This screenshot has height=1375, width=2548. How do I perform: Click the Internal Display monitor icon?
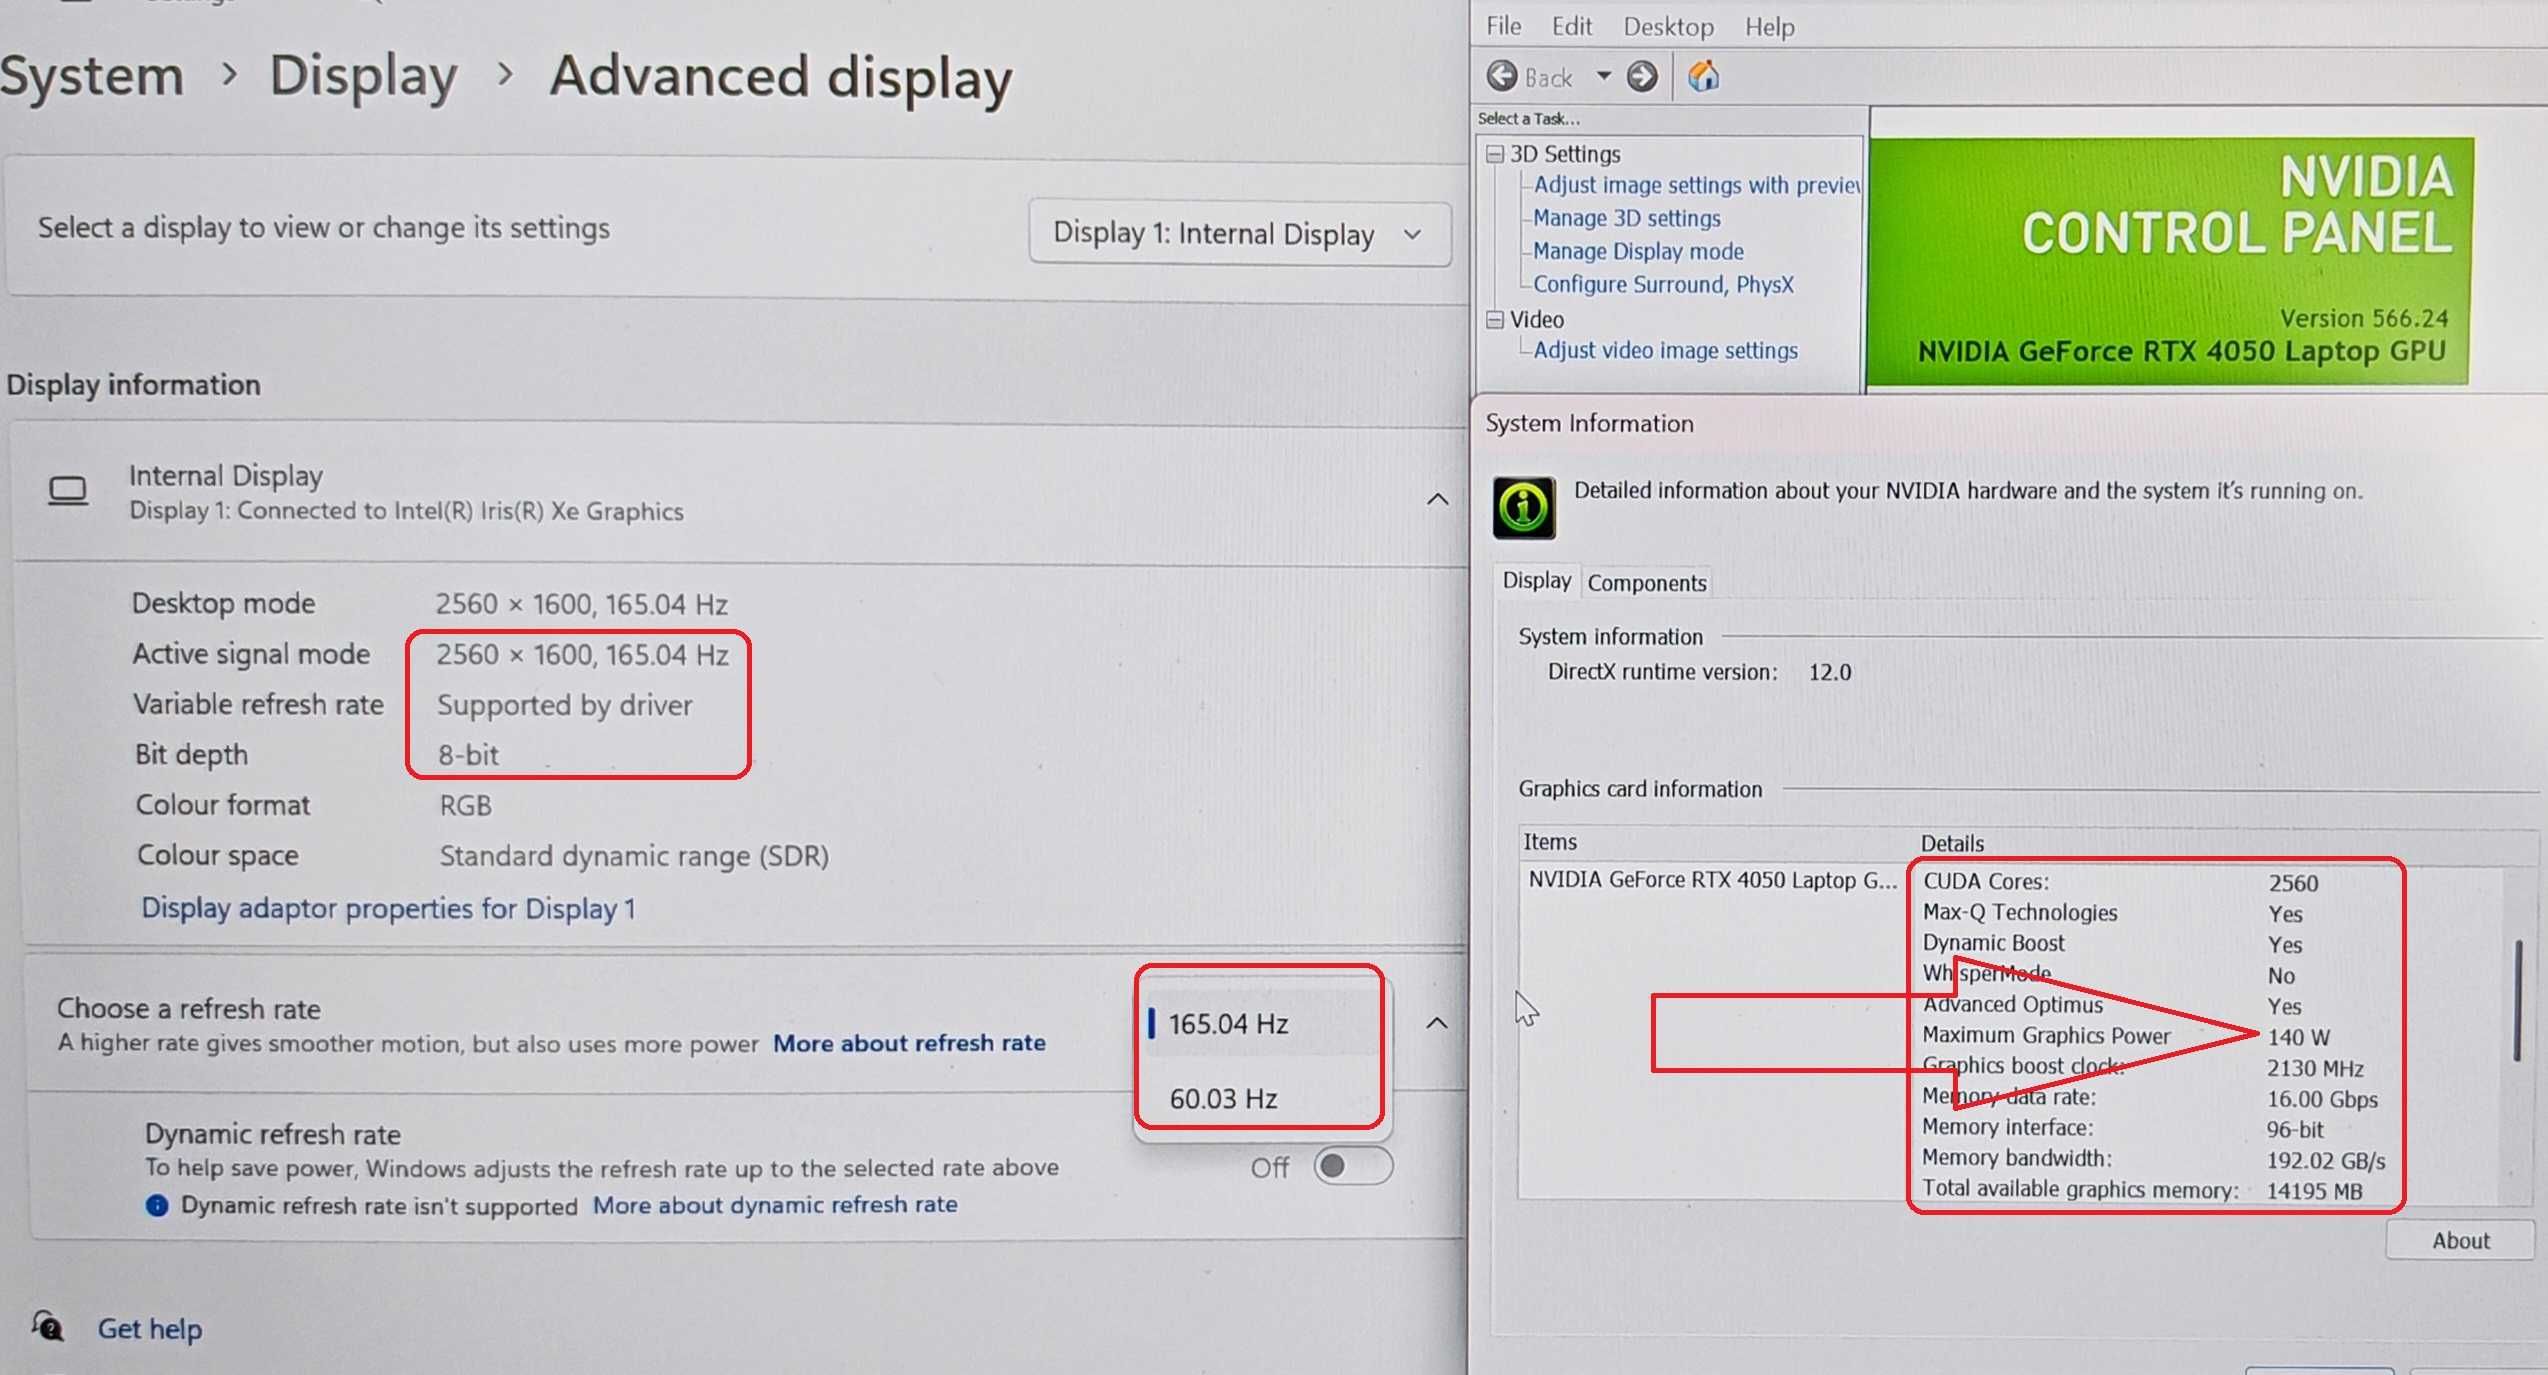pyautogui.click(x=68, y=491)
